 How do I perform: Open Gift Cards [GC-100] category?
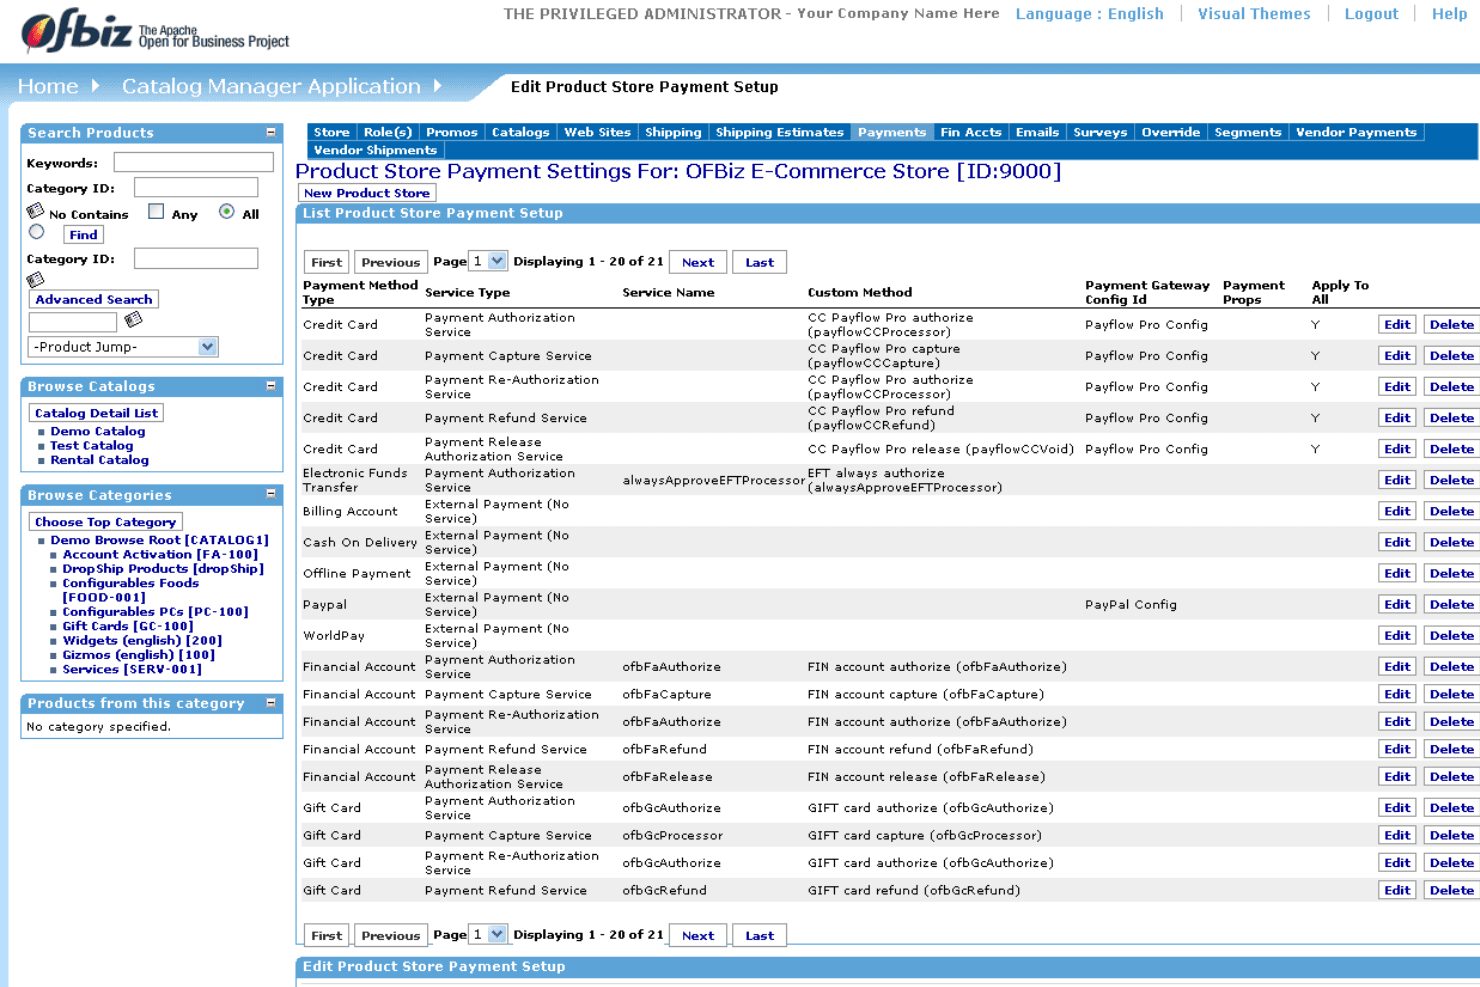[128, 626]
